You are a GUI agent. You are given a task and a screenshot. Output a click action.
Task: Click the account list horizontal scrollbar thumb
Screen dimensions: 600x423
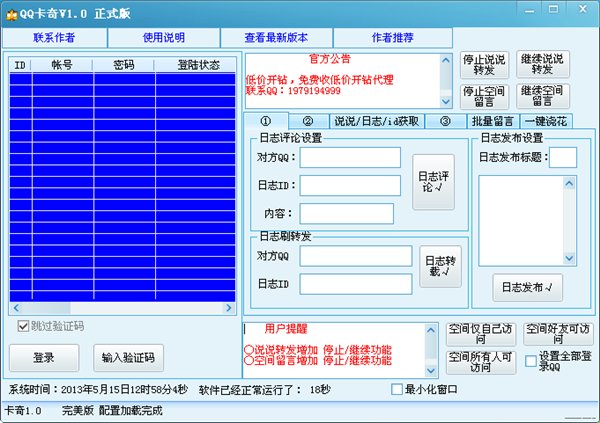46,308
